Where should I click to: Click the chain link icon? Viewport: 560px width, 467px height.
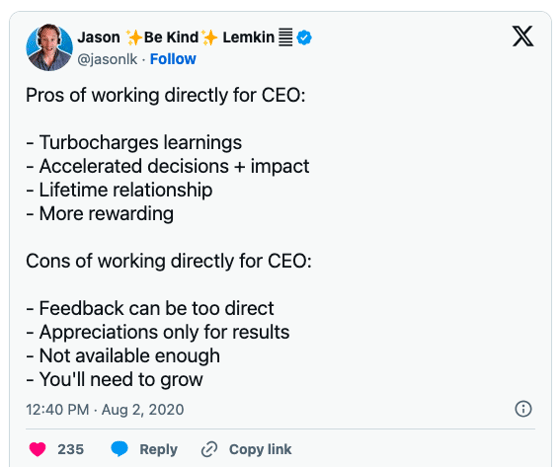click(209, 449)
